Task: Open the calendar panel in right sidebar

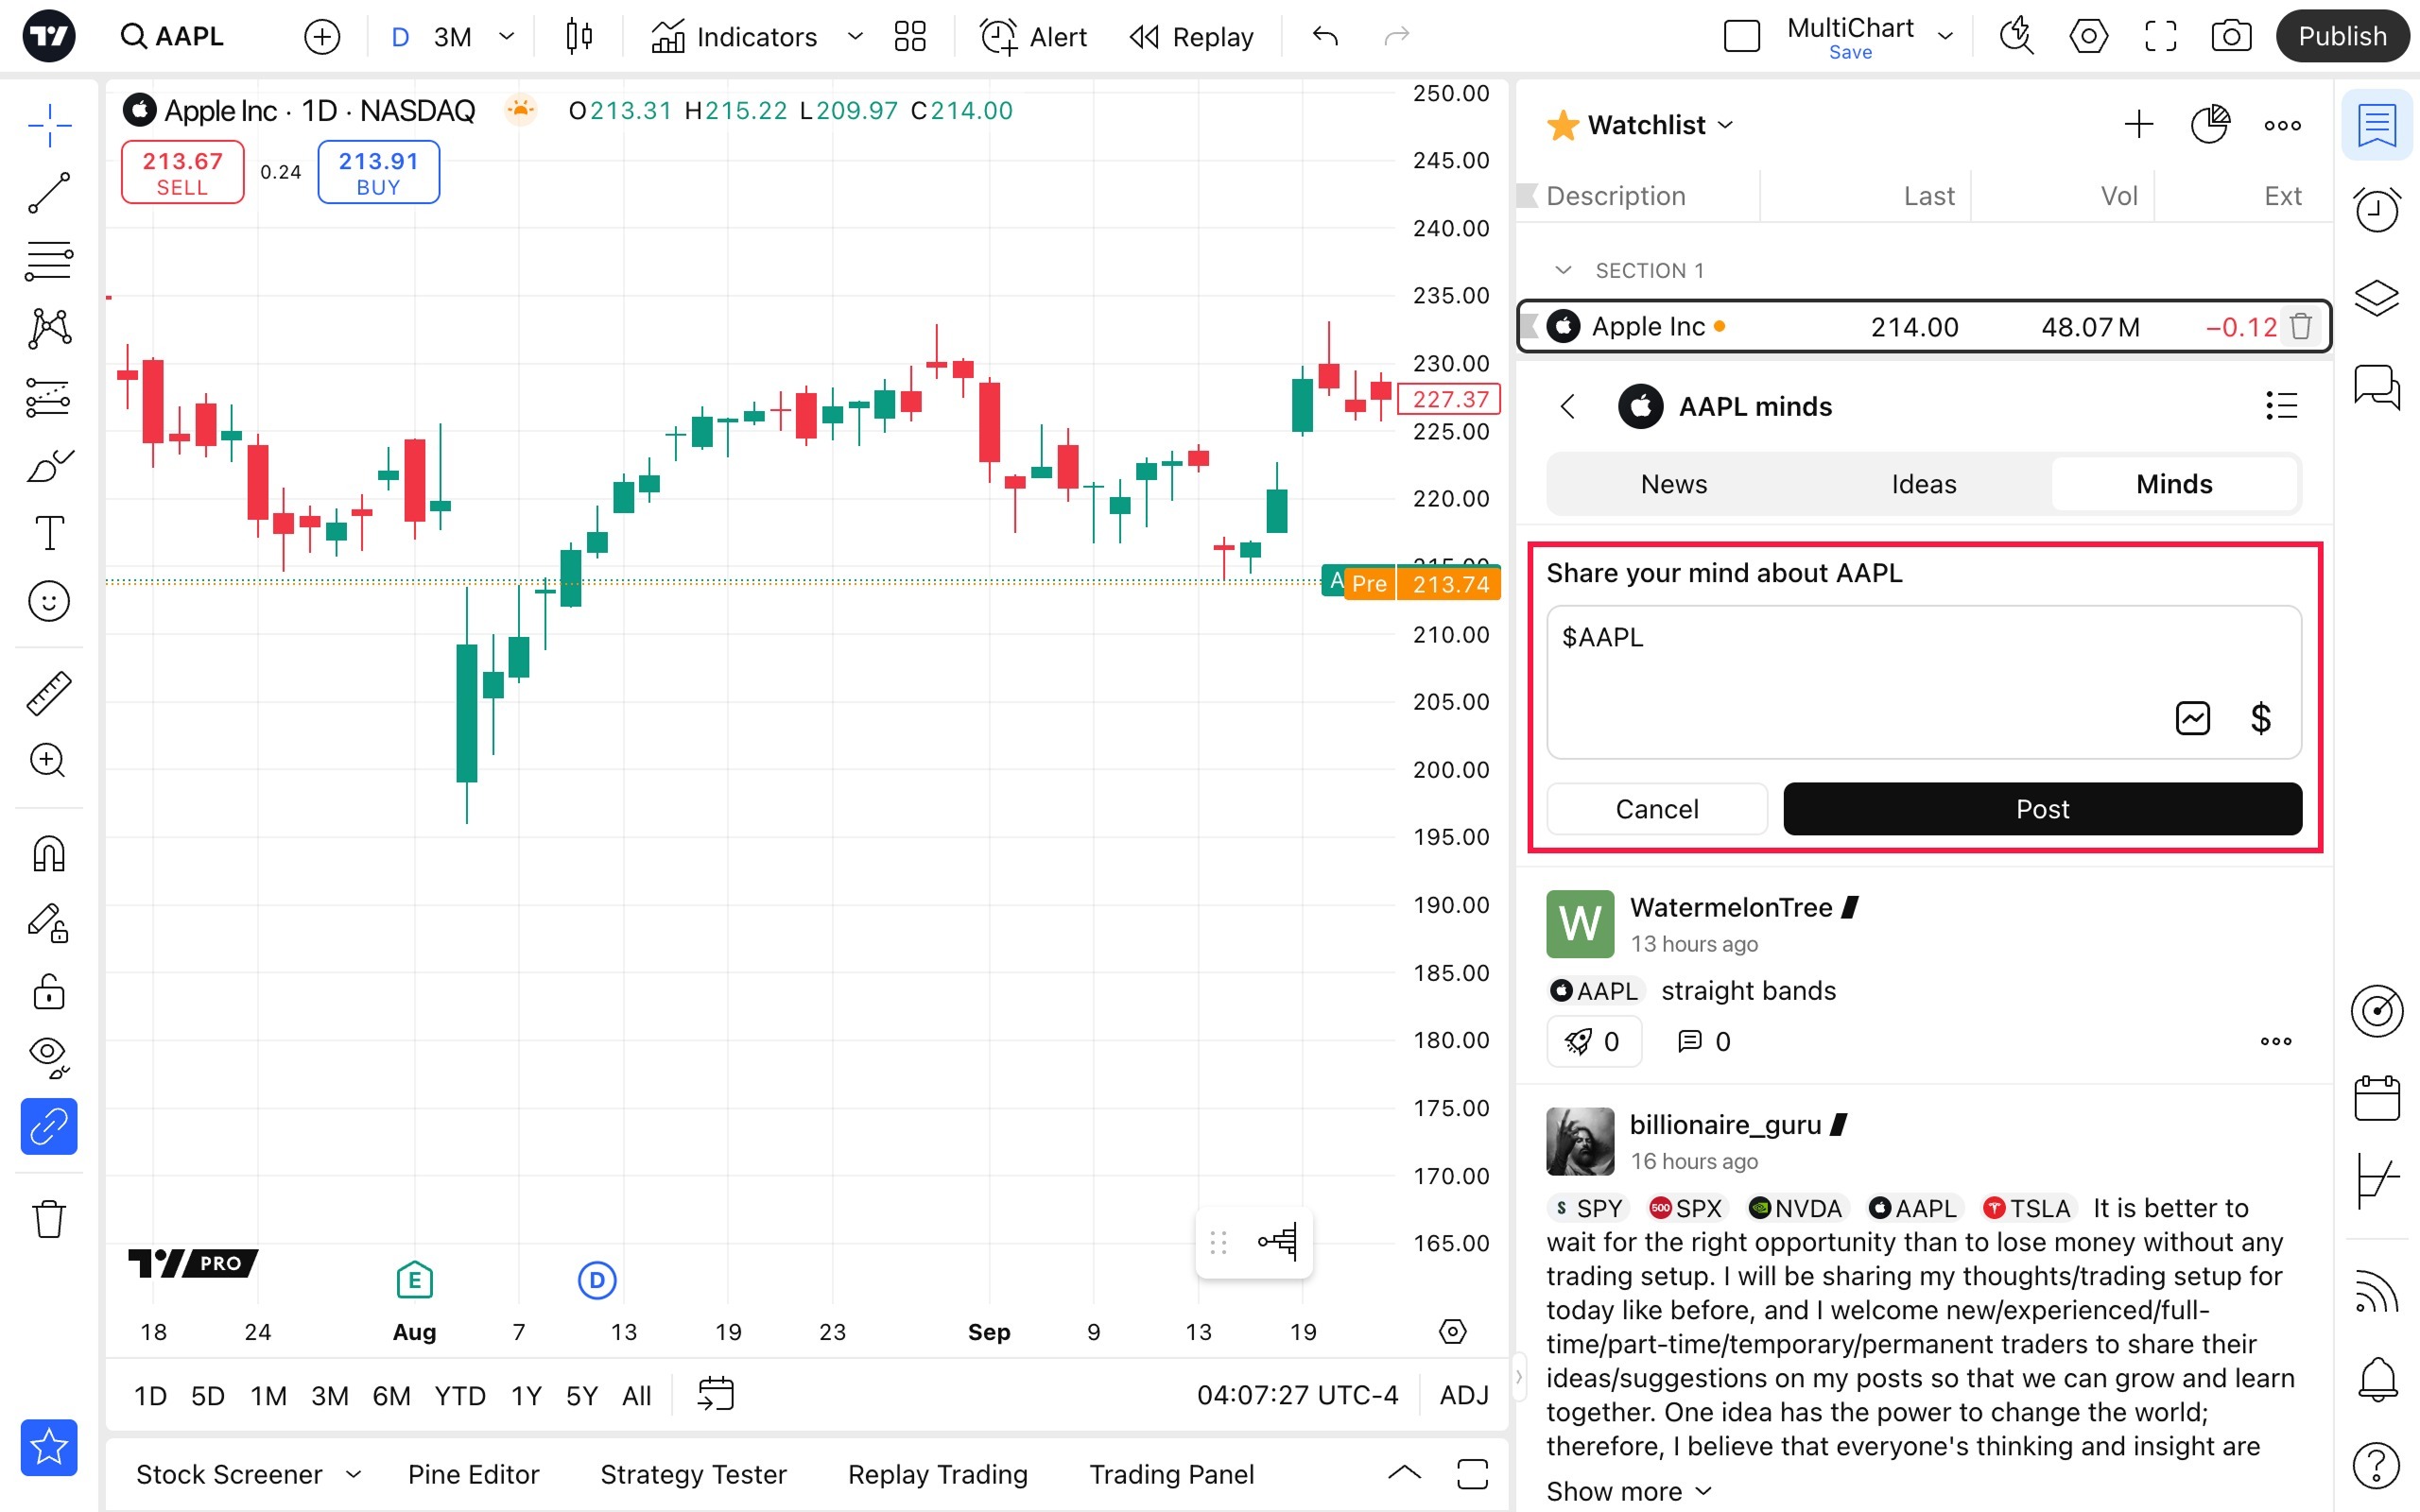Action: click(2376, 1098)
